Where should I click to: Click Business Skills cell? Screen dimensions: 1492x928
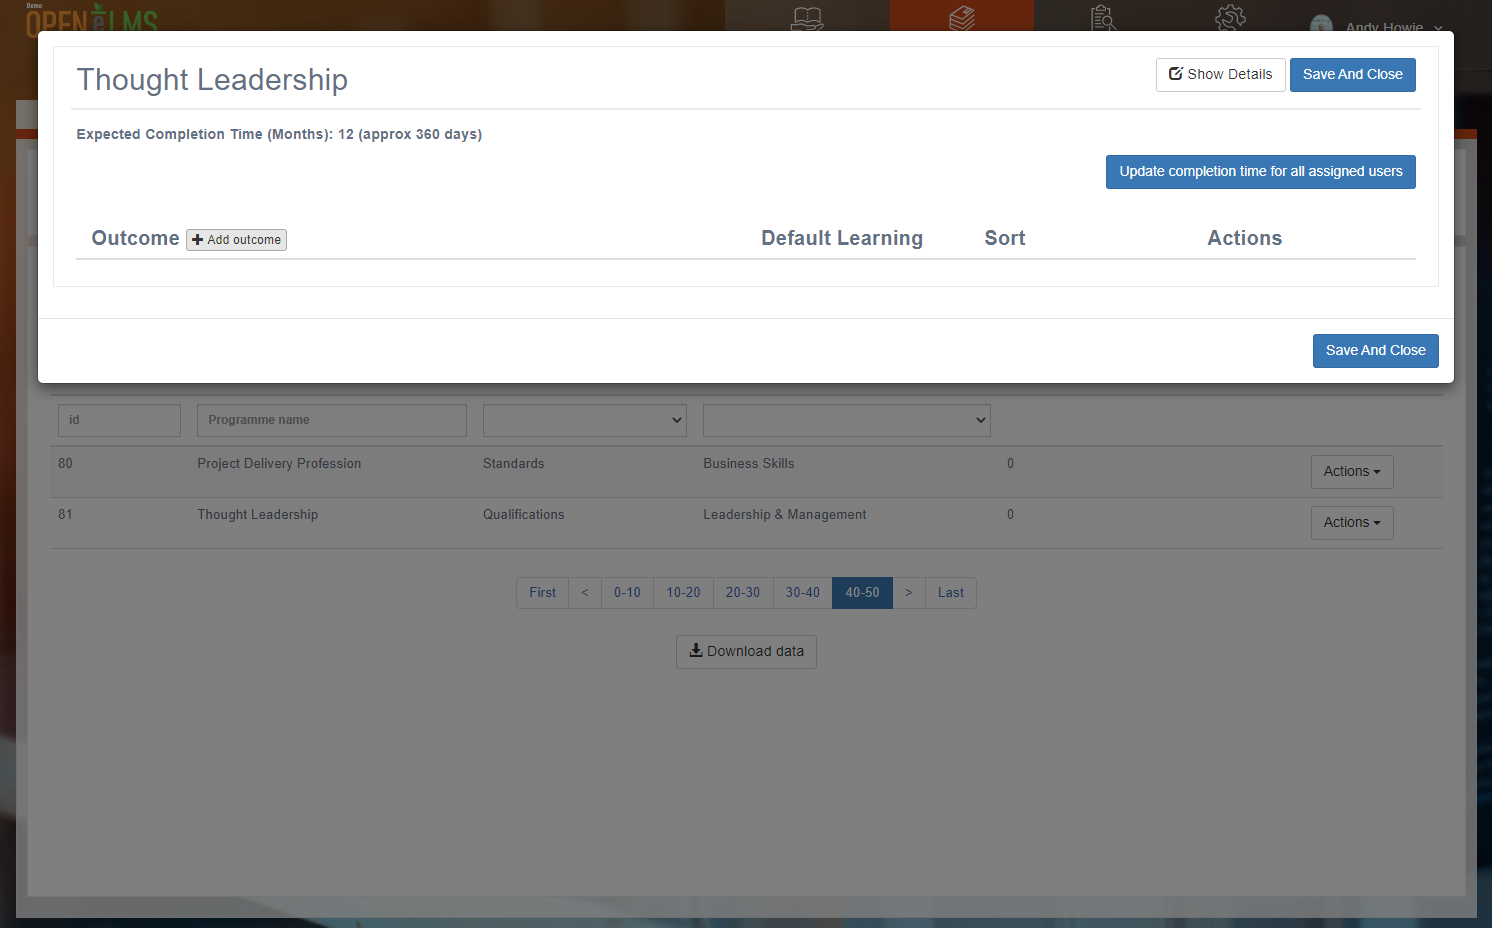(x=748, y=464)
